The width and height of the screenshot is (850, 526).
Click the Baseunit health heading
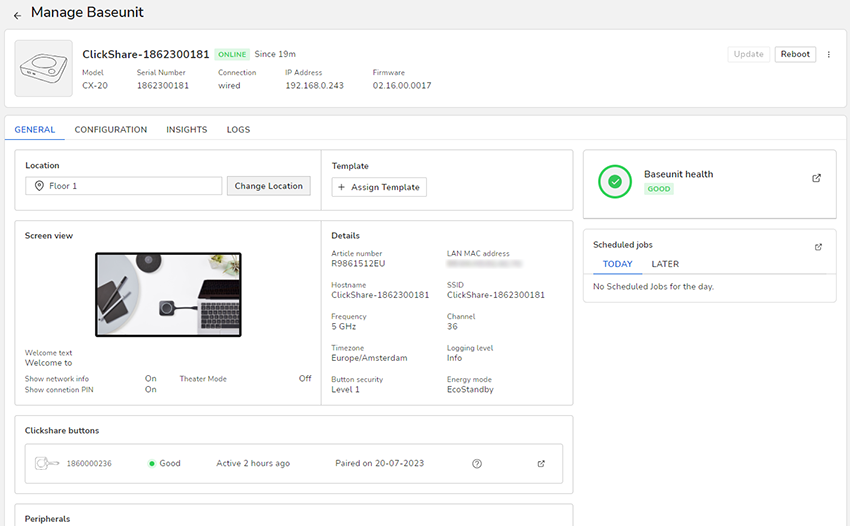679,174
